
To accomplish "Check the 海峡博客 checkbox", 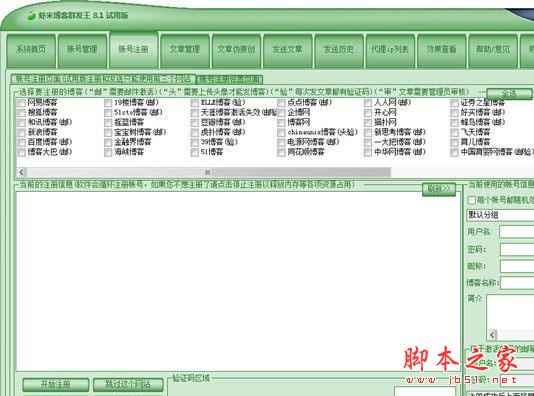I will tap(108, 152).
